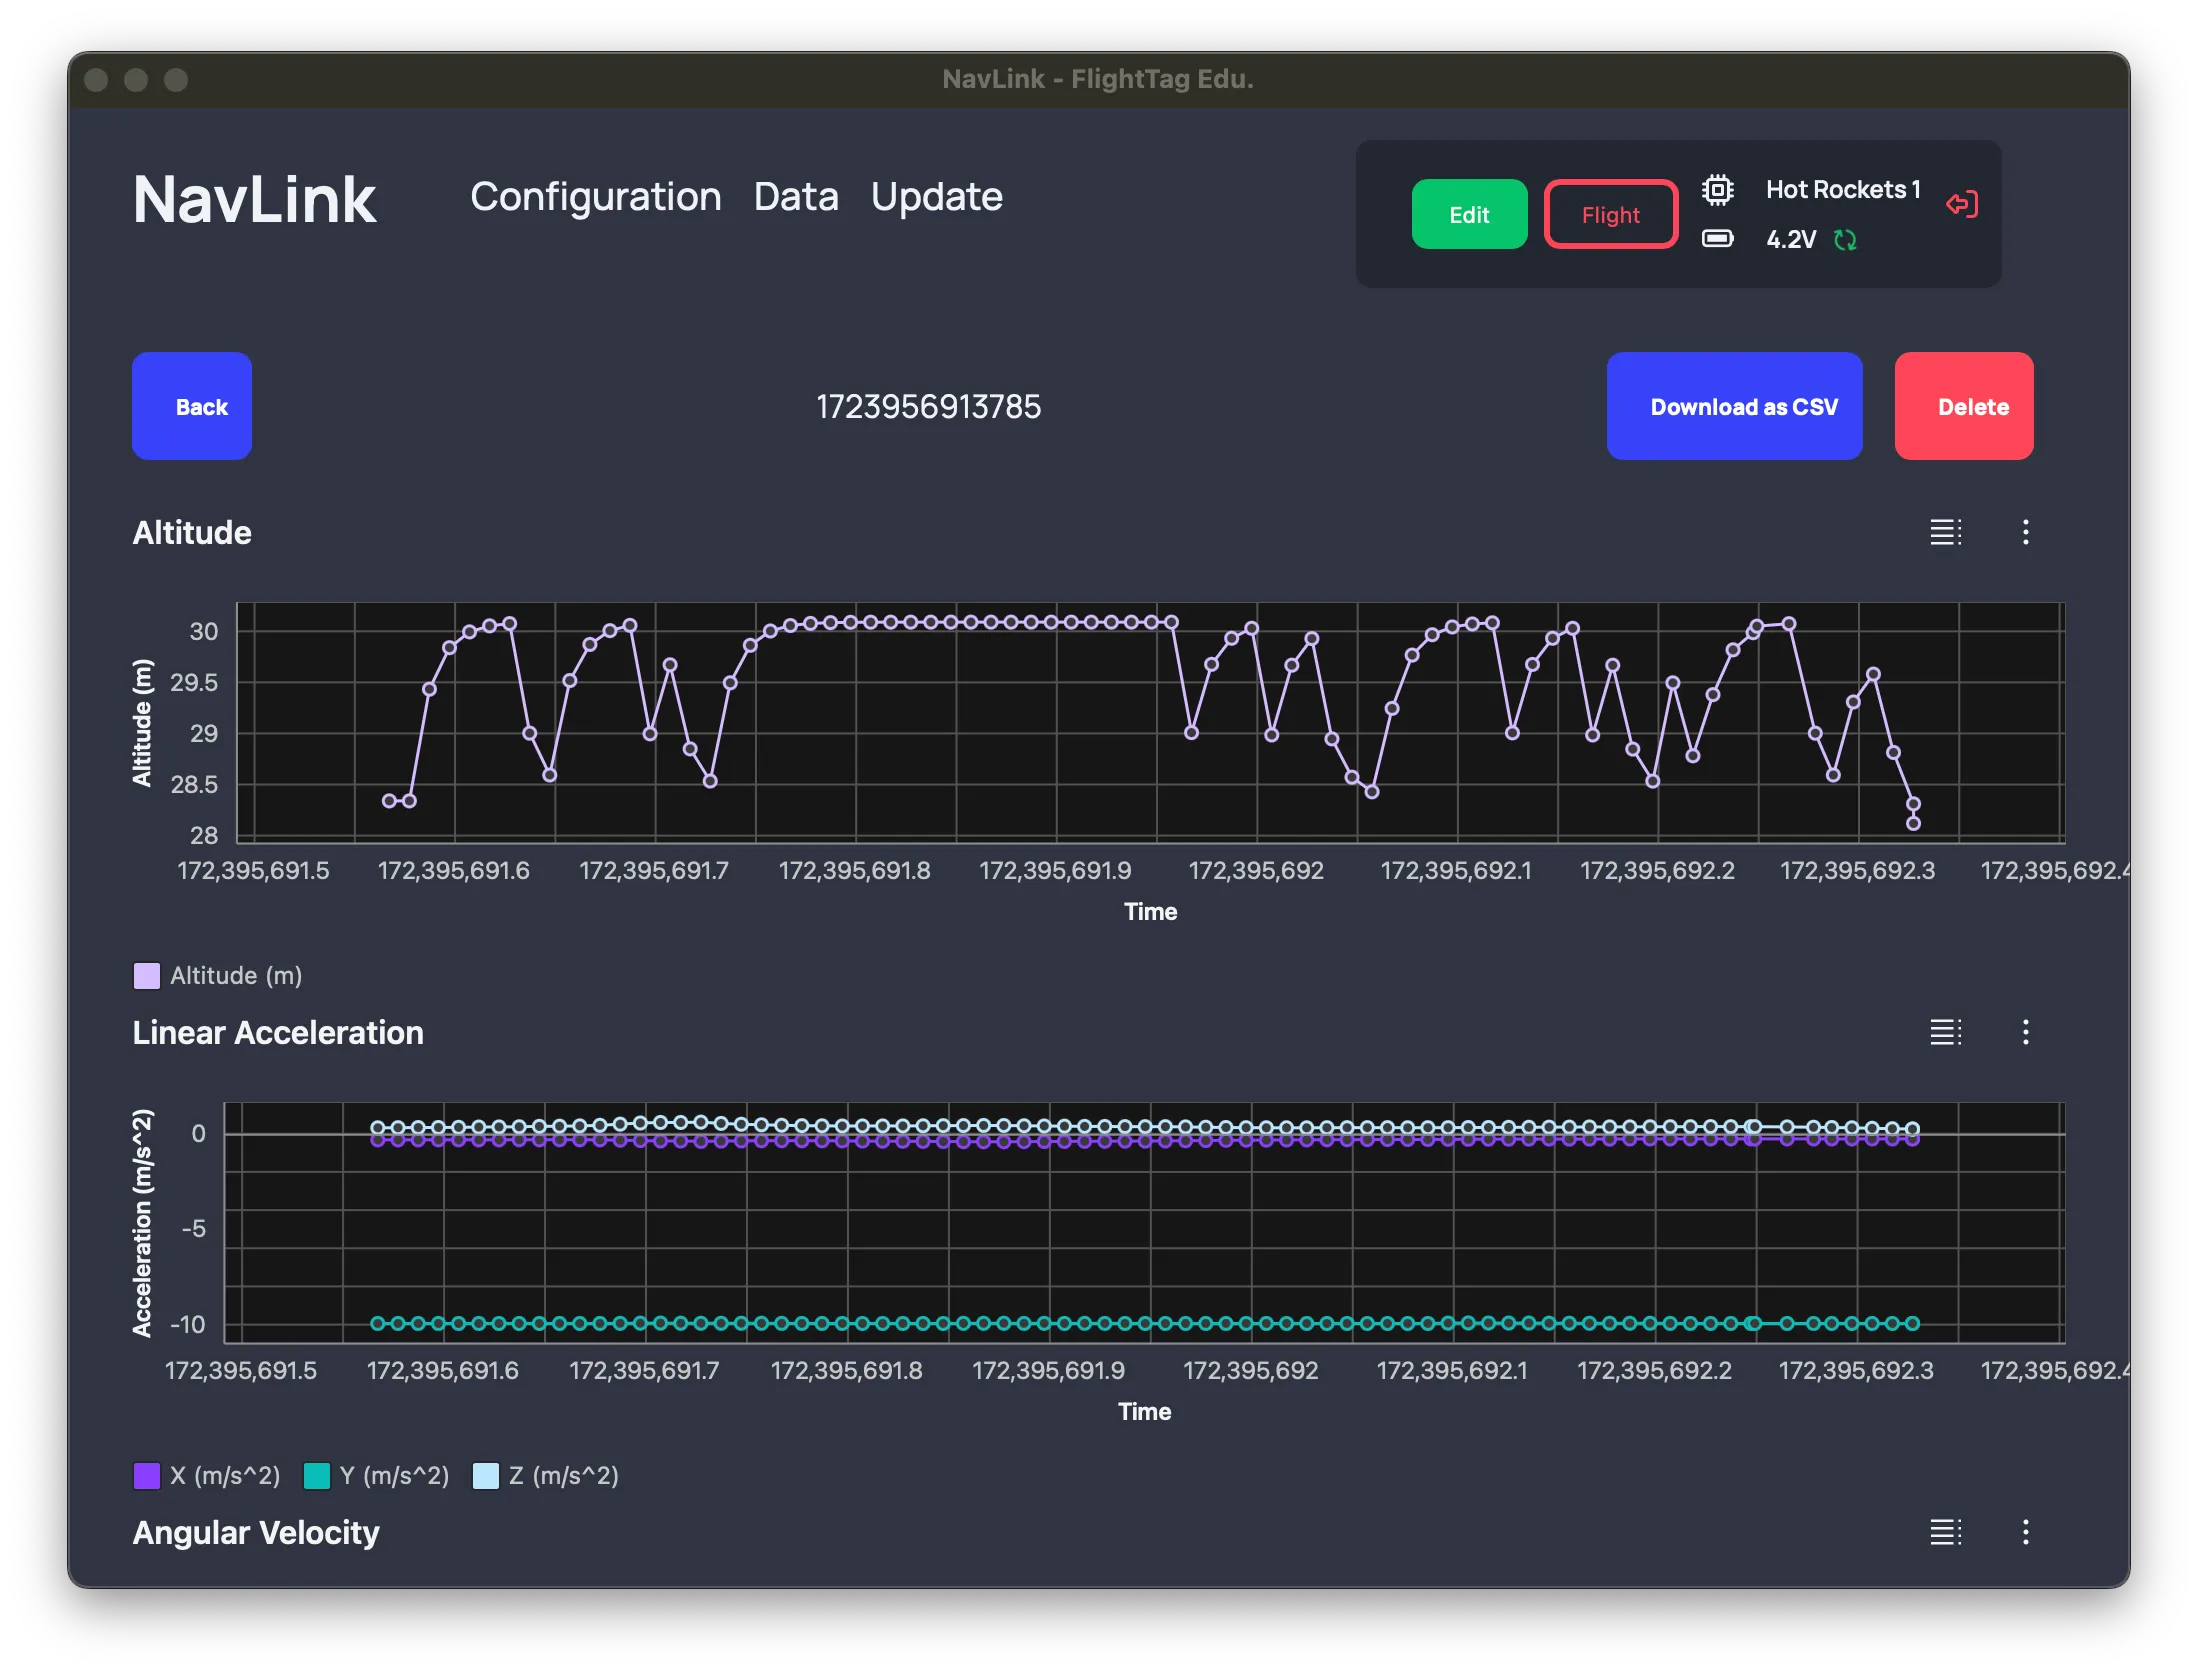This screenshot has width=2198, height=1672.
Task: Open the Angular Velocity legend list icon
Action: click(x=1945, y=1532)
